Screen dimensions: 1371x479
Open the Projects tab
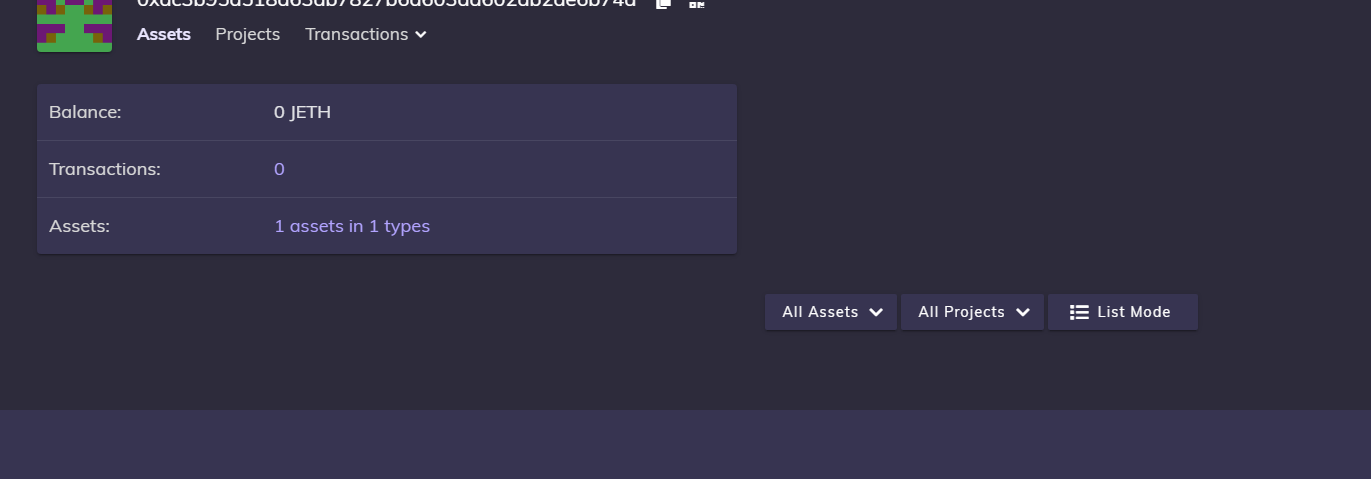coord(248,34)
